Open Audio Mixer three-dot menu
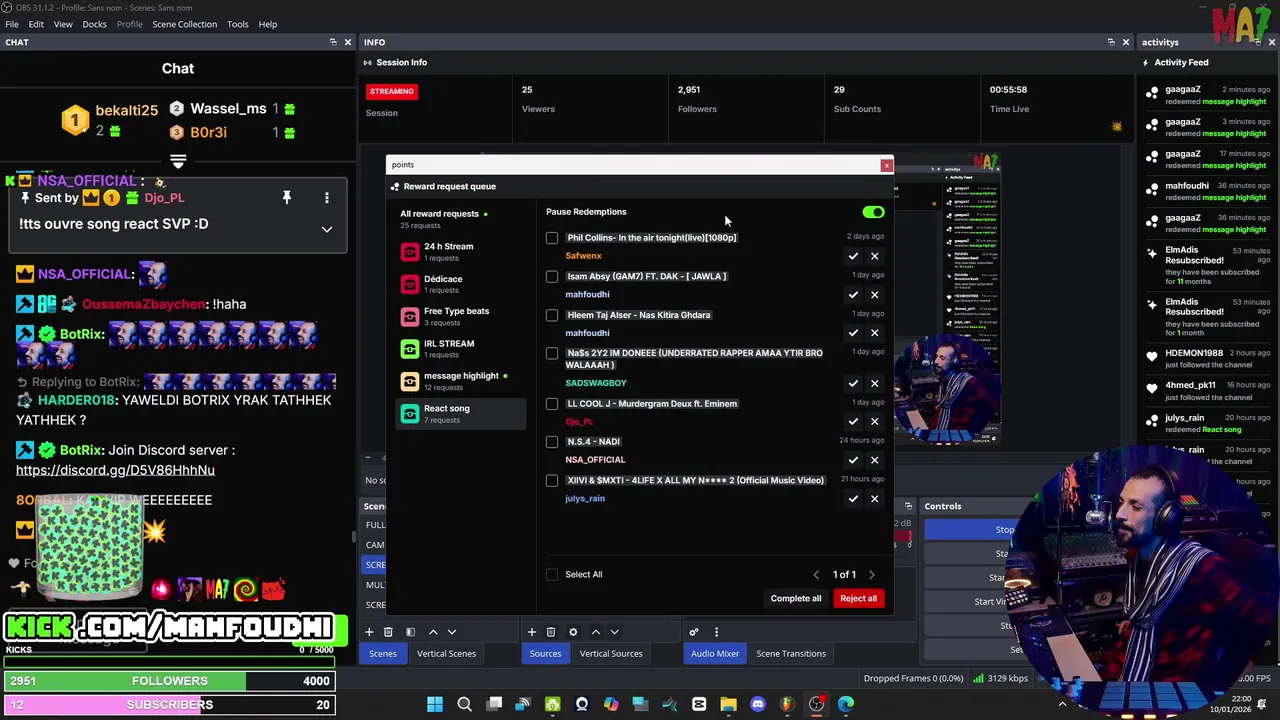1280x720 pixels. click(x=717, y=632)
